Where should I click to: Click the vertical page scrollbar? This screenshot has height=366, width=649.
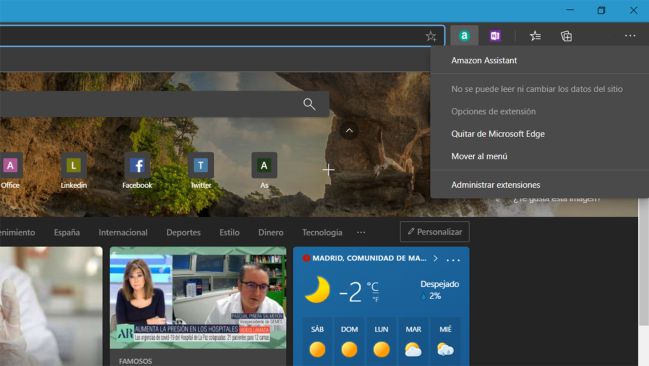tap(644, 261)
